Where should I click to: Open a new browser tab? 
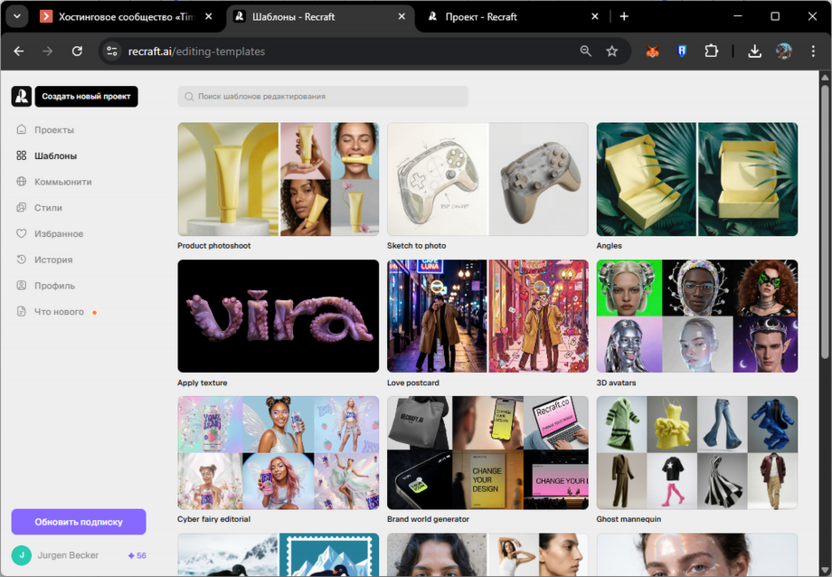click(624, 16)
